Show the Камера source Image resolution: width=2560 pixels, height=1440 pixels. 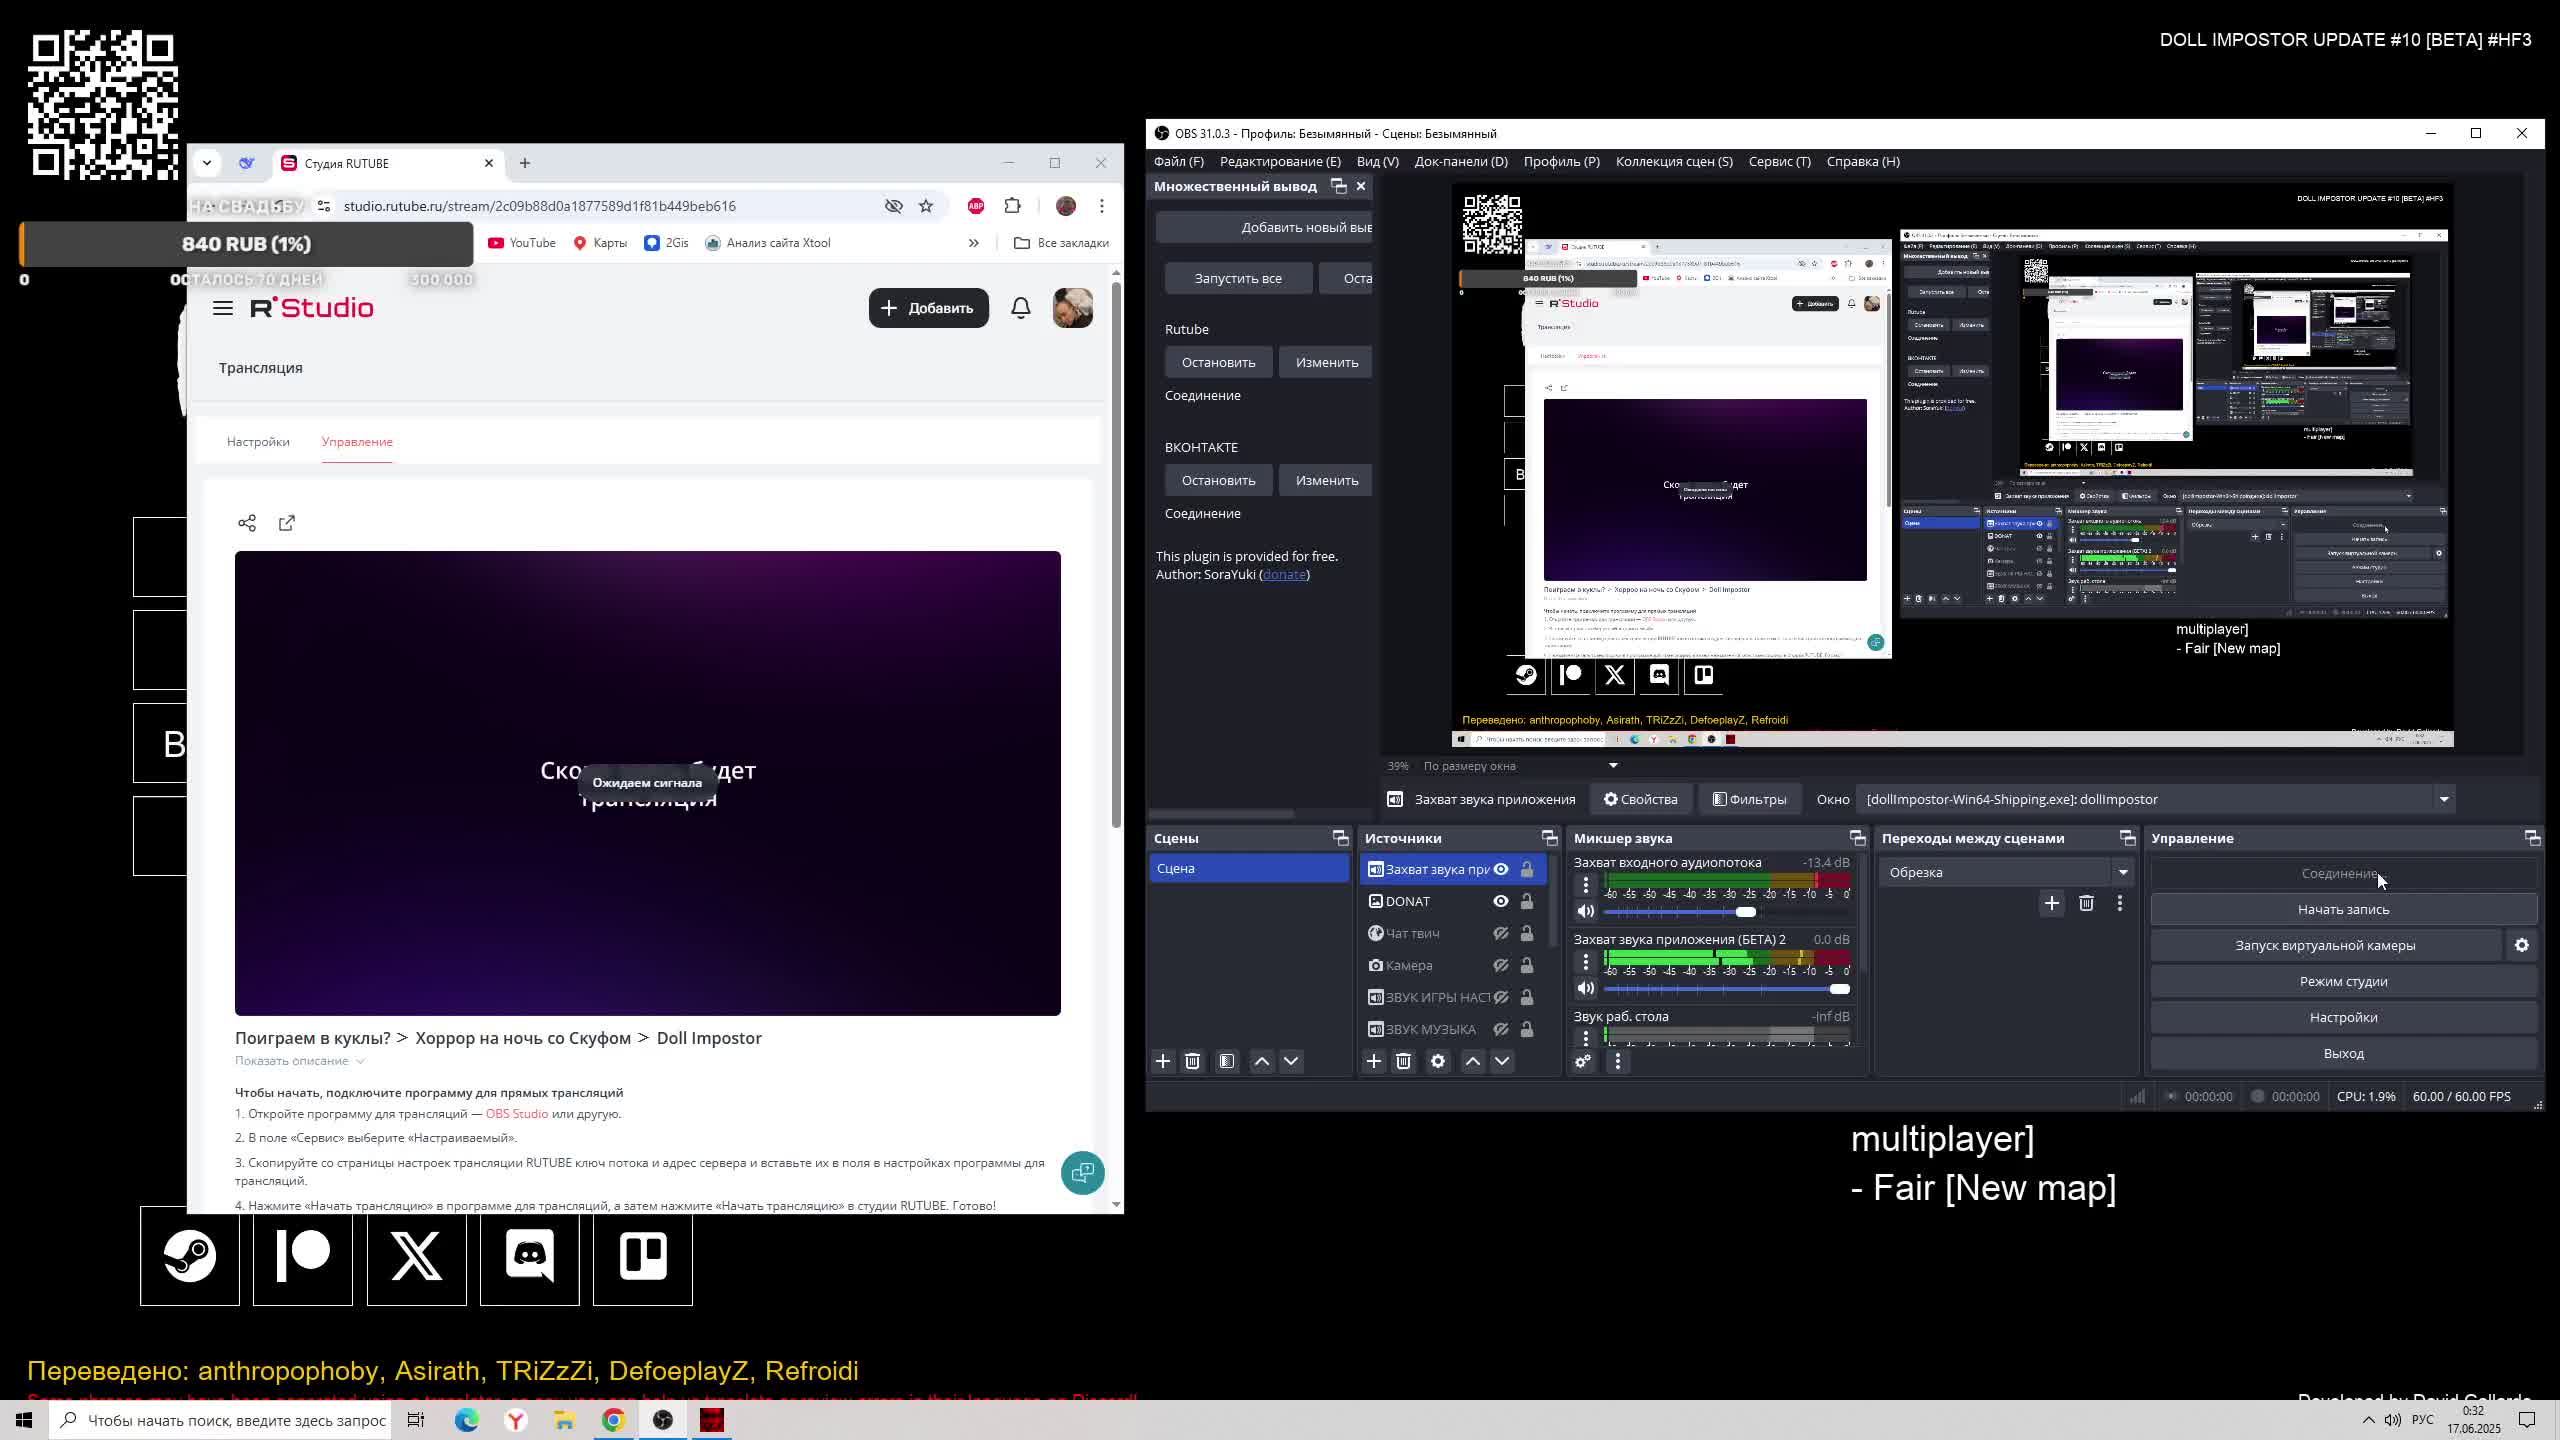[1501, 965]
